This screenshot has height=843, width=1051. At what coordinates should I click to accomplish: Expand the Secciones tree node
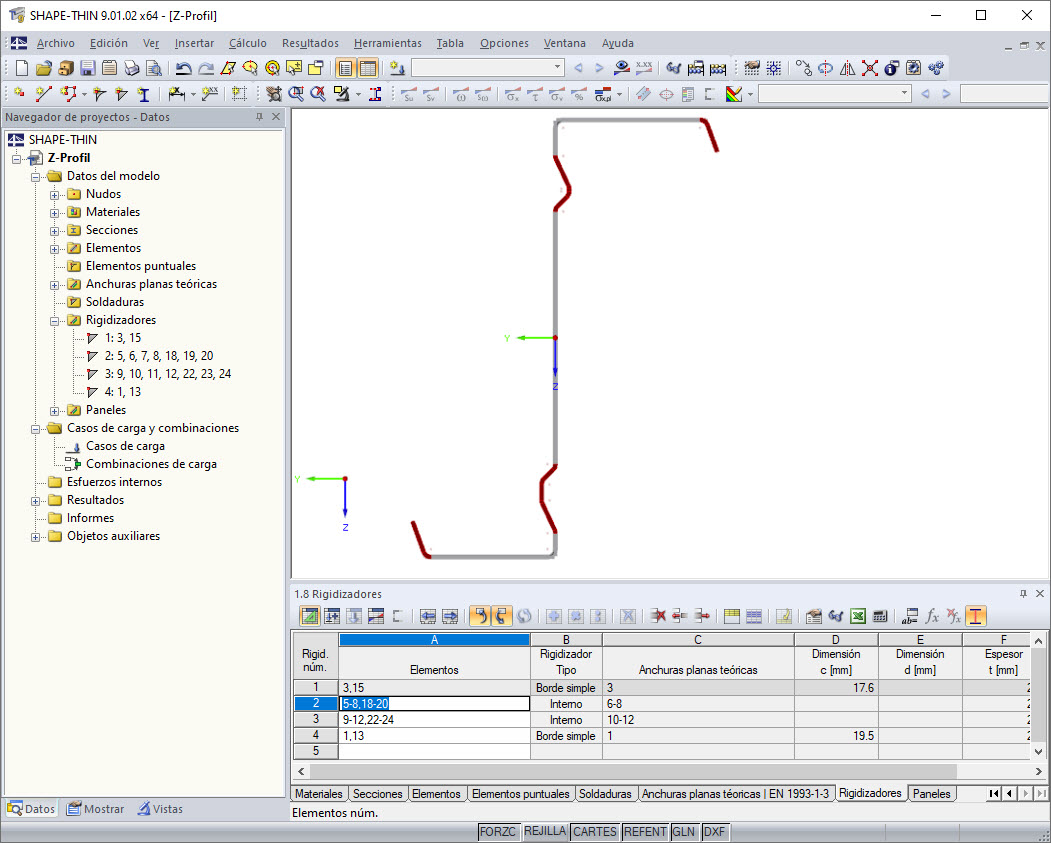[54, 231]
